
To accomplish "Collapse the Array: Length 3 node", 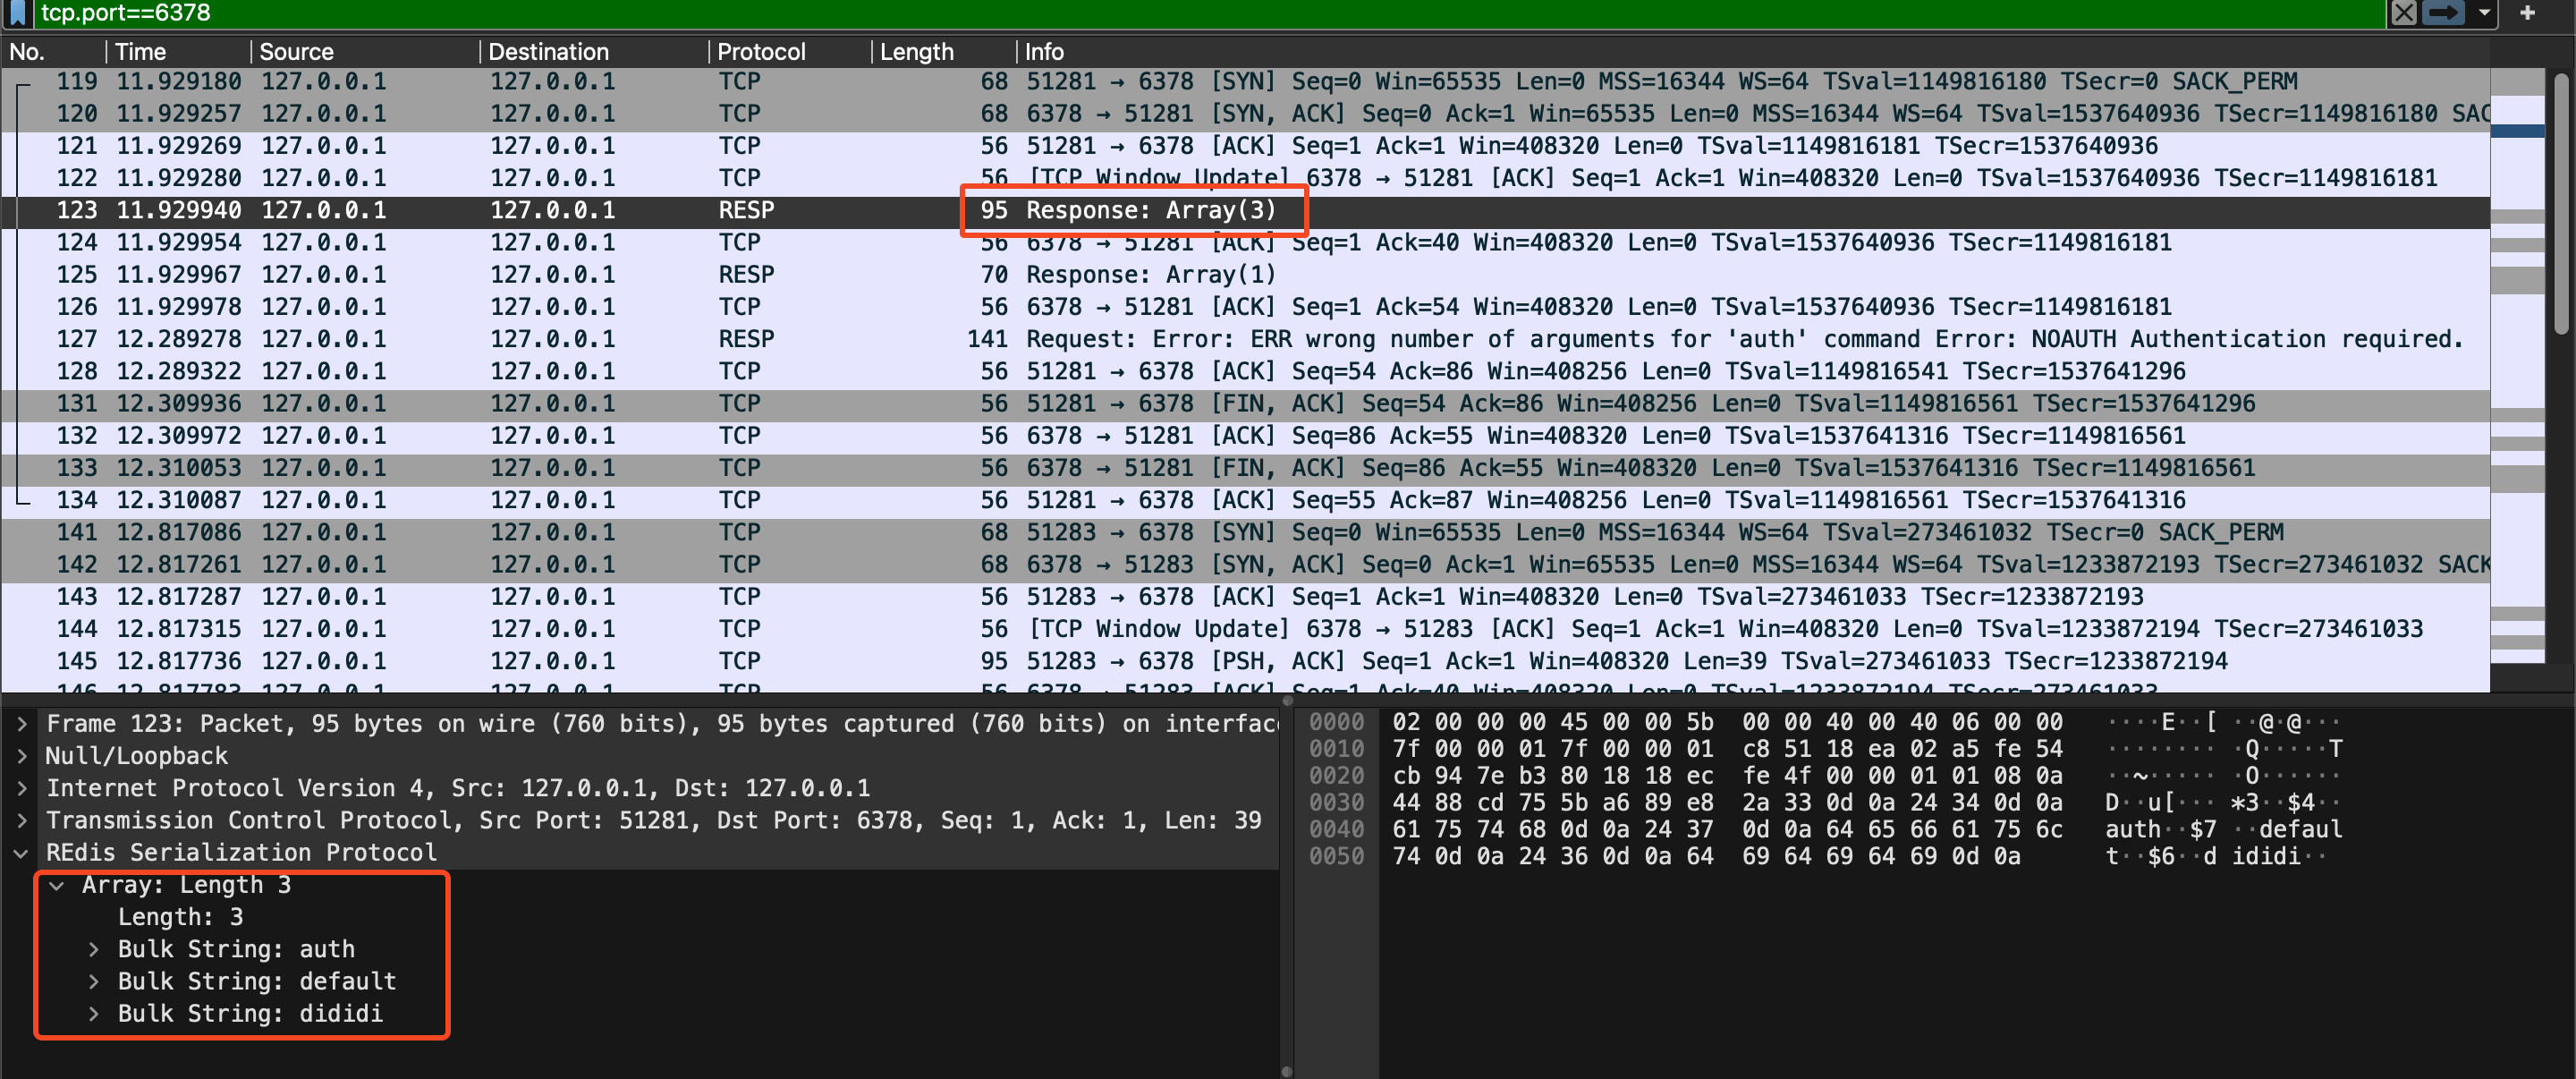I will pos(57,885).
